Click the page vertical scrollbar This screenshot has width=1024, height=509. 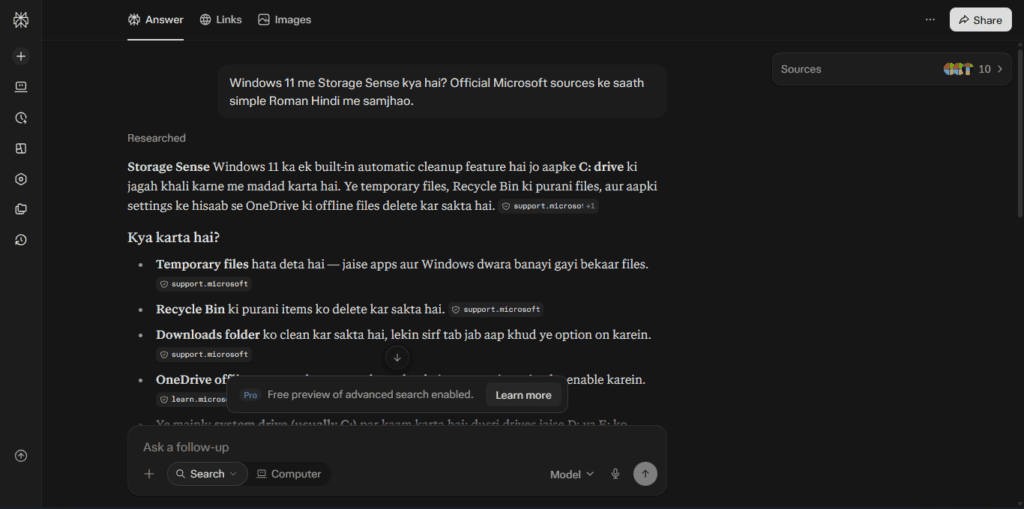pyautogui.click(x=1020, y=131)
